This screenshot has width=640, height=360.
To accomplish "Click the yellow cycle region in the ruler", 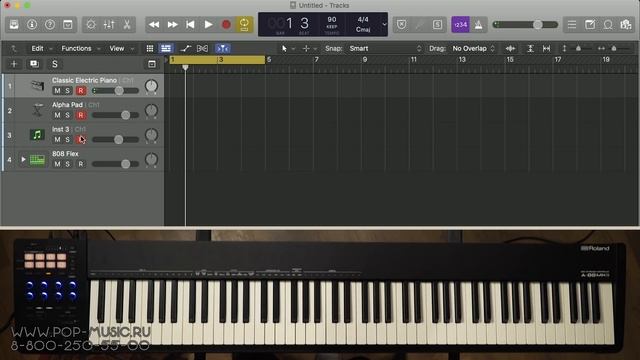I will pyautogui.click(x=217, y=60).
